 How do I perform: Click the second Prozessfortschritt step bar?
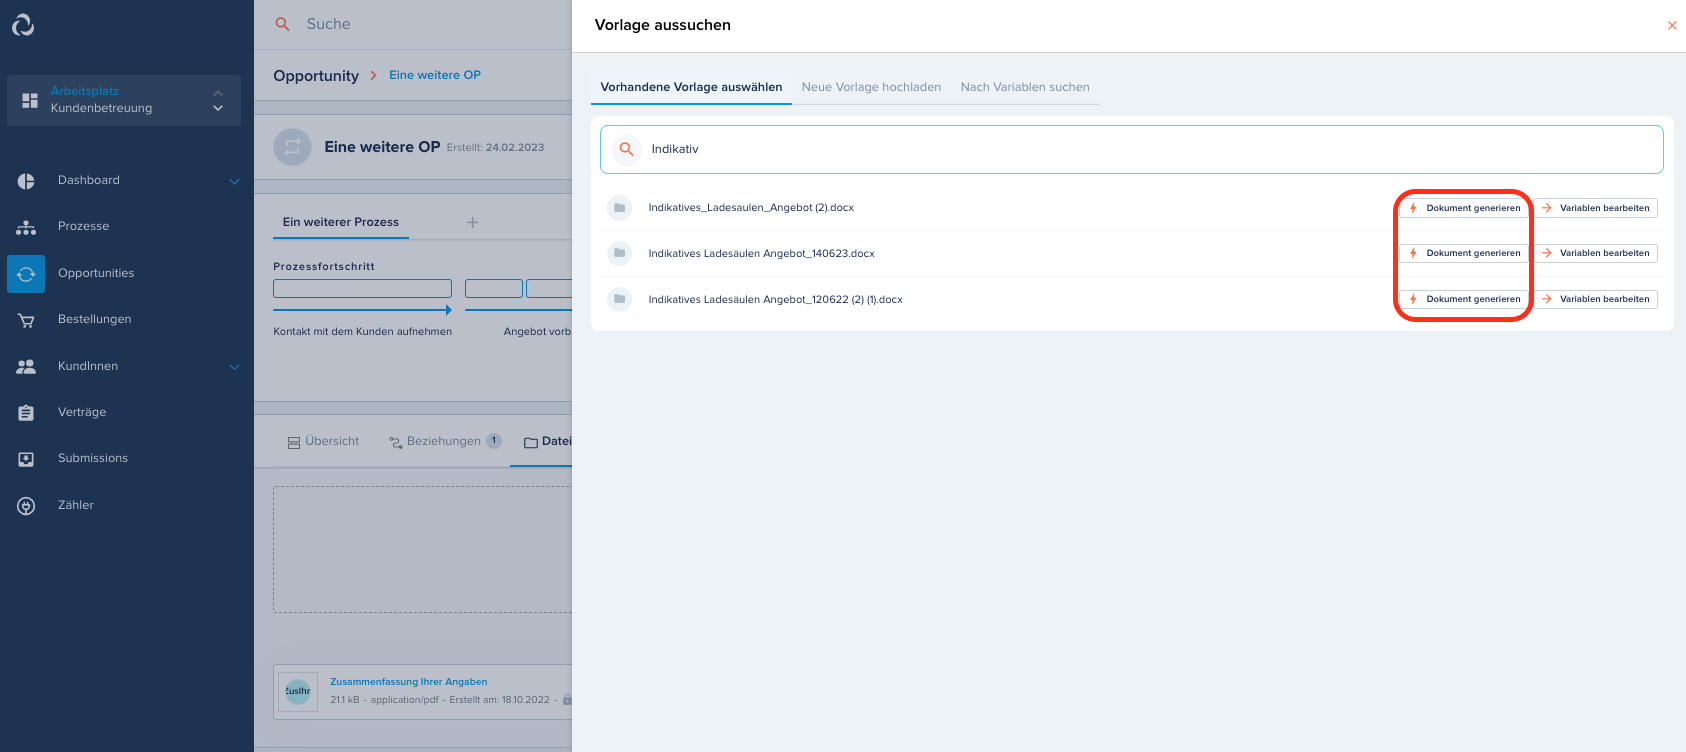click(494, 289)
